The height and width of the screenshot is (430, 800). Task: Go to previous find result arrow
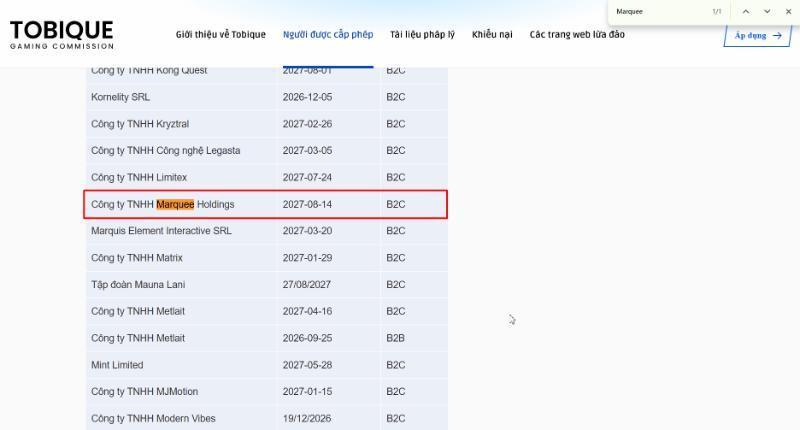(x=746, y=11)
